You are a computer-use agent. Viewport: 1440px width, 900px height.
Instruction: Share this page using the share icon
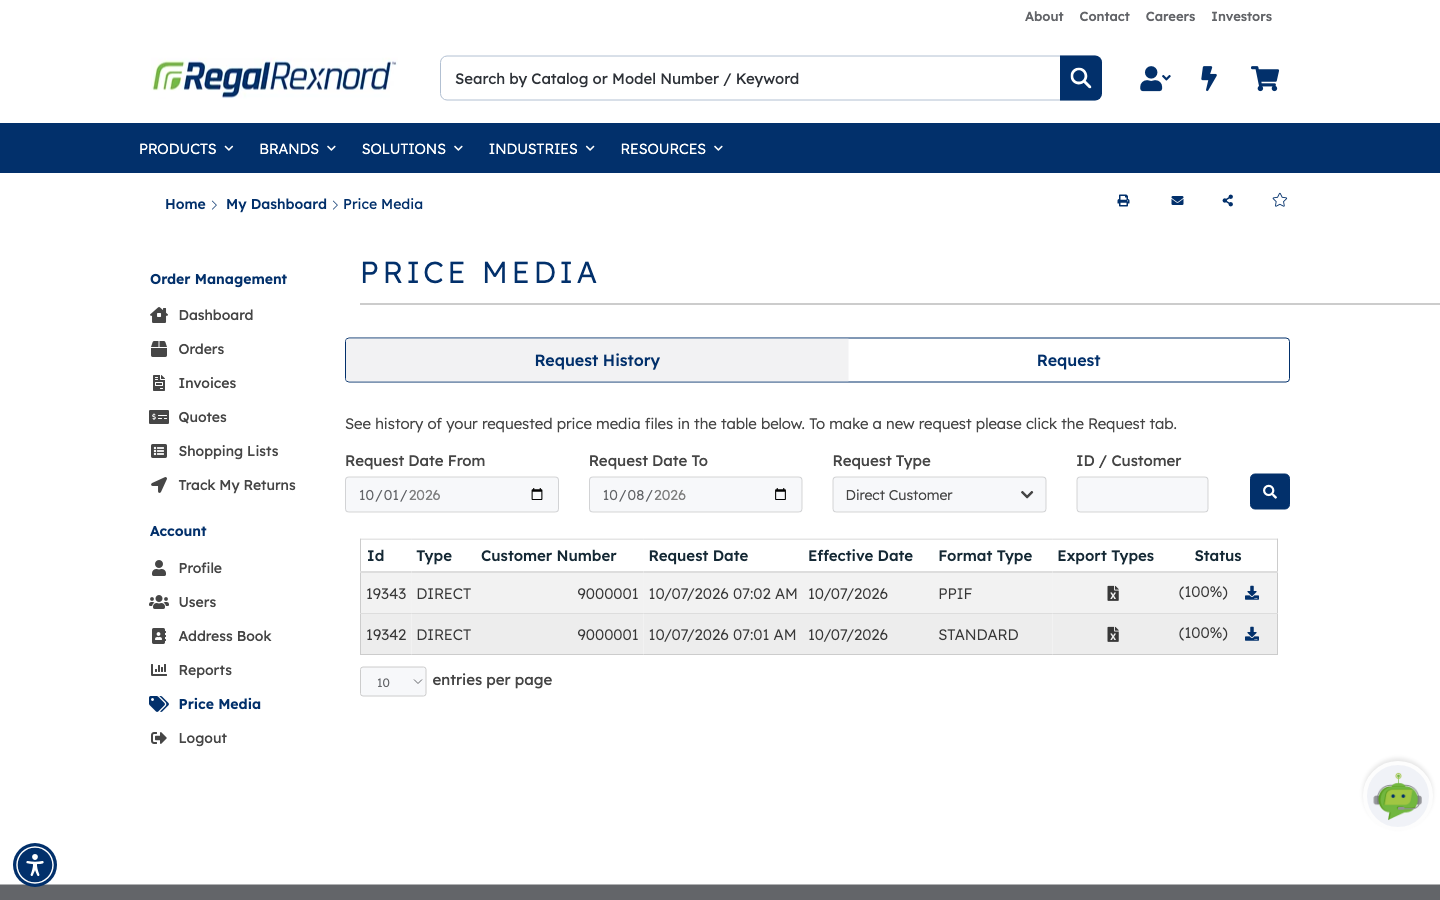pos(1227,200)
